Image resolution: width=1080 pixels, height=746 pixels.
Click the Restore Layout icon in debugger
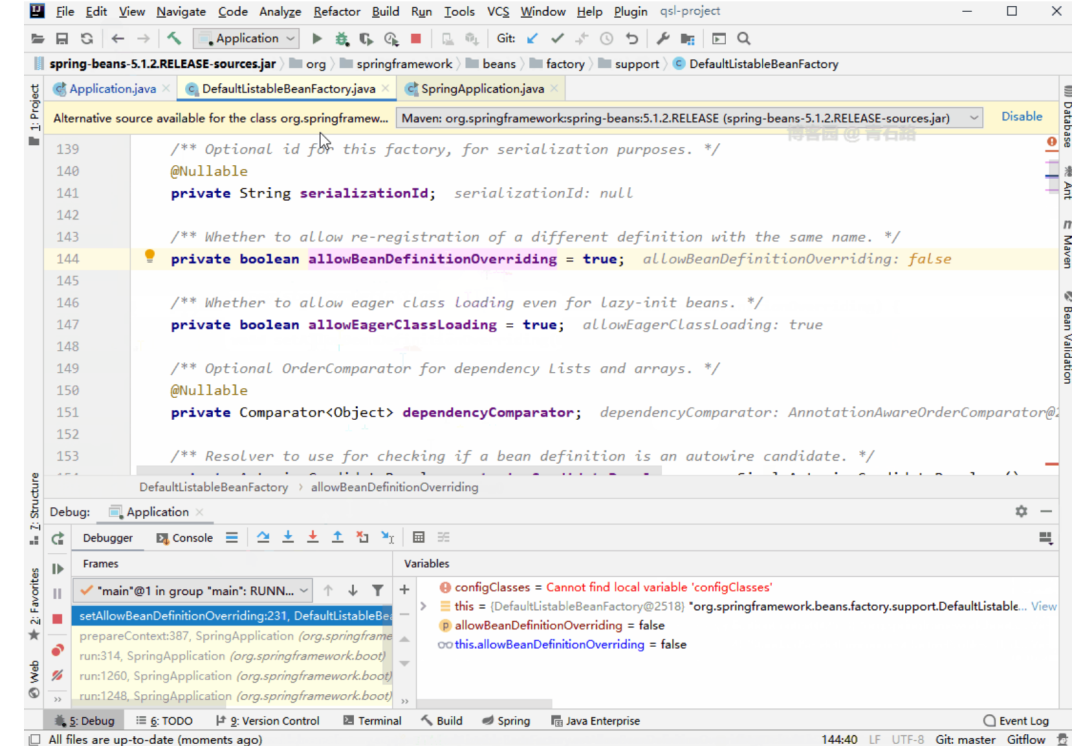coord(1046,538)
